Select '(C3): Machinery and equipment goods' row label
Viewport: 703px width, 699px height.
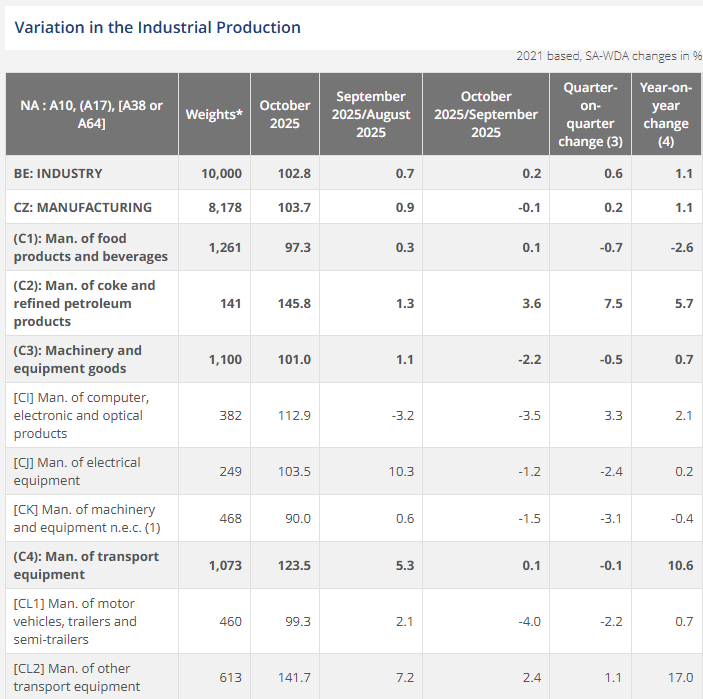(78, 359)
